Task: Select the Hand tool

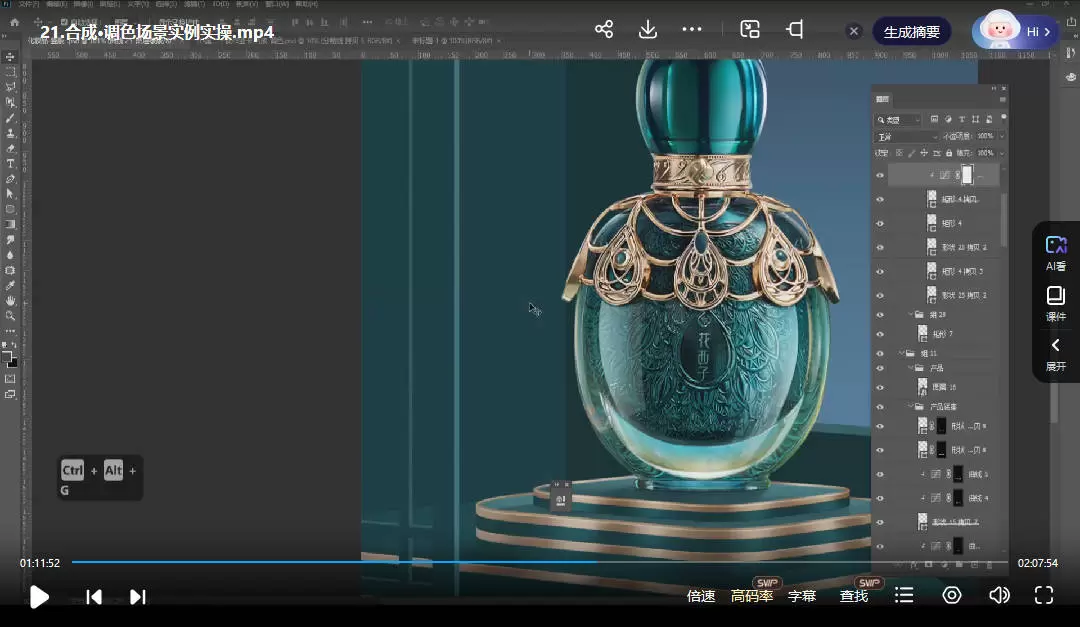Action: coord(10,300)
